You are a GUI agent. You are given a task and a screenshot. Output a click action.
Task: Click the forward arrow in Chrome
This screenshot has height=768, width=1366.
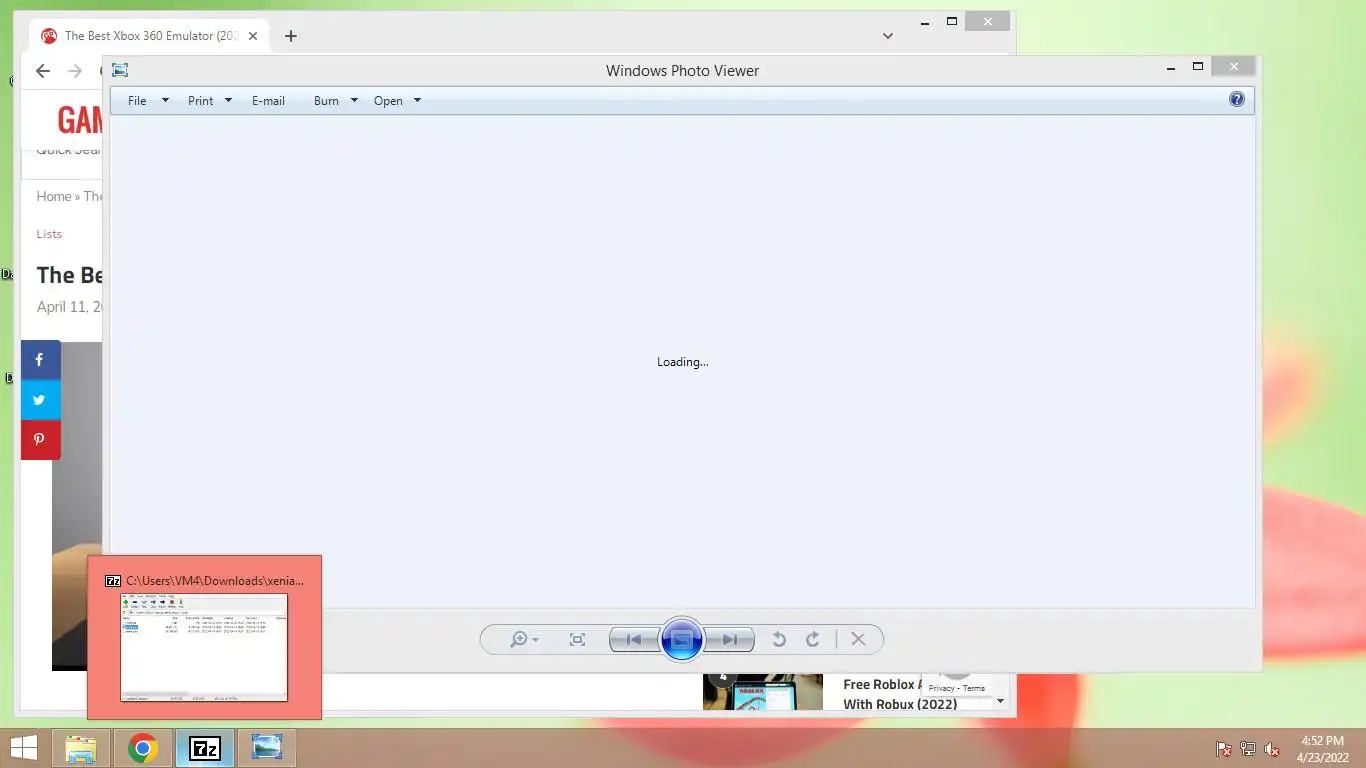[x=75, y=71]
